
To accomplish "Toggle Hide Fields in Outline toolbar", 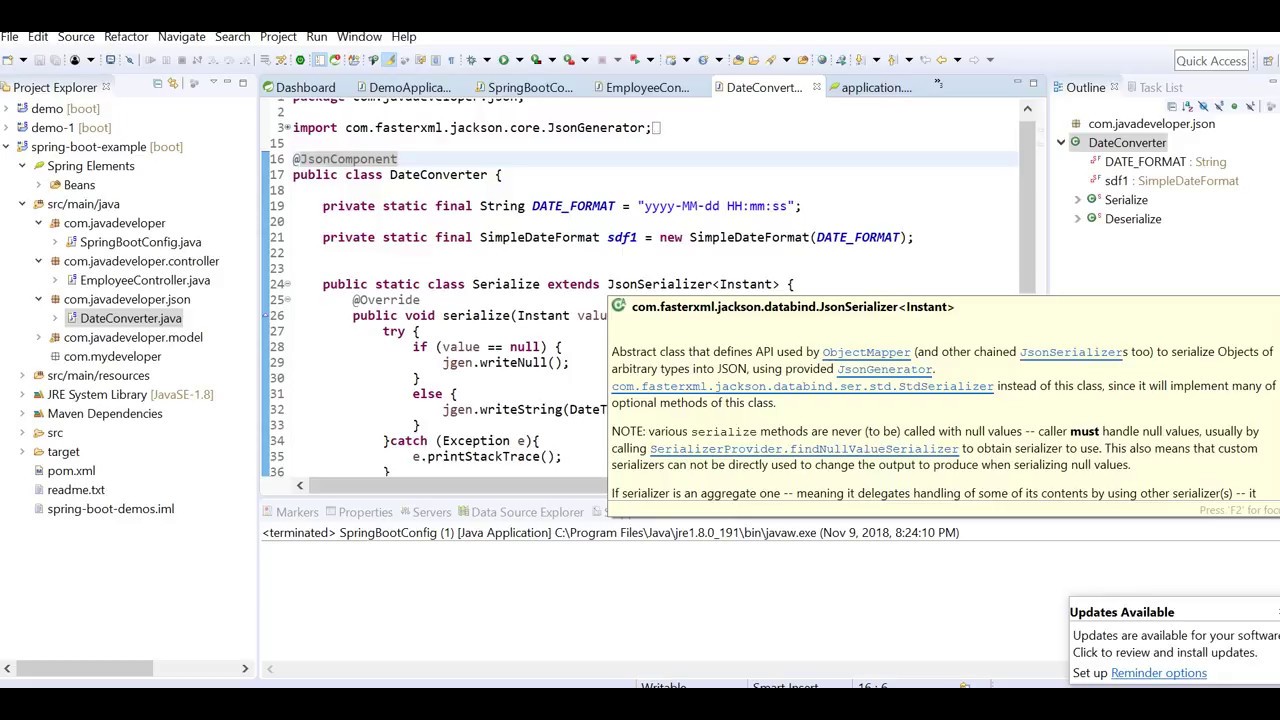I will [1203, 106].
